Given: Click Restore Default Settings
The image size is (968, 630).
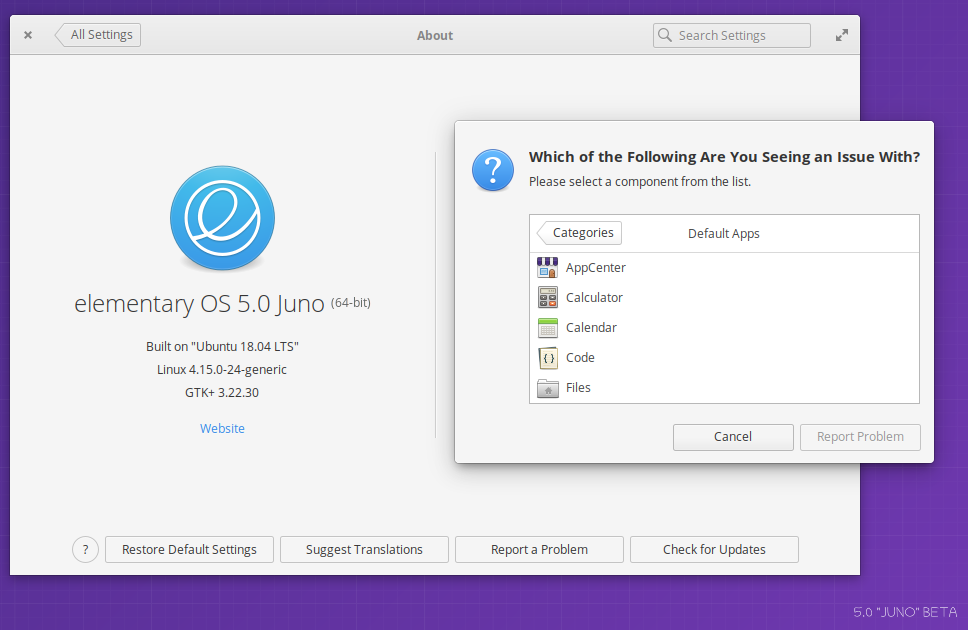Looking at the screenshot, I should (x=189, y=550).
